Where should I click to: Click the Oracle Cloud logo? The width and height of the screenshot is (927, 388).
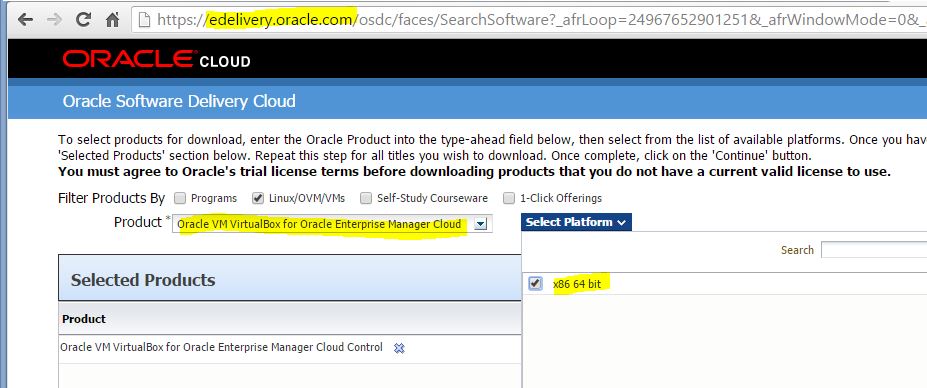(x=156, y=59)
